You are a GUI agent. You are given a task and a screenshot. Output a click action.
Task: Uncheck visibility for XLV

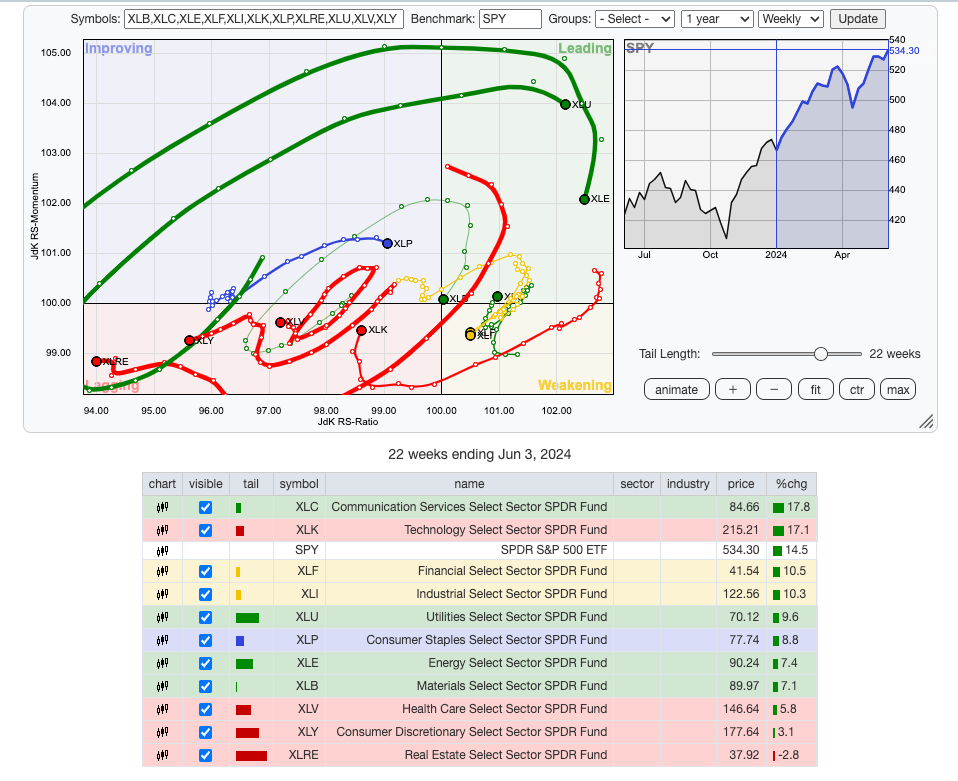(x=205, y=709)
